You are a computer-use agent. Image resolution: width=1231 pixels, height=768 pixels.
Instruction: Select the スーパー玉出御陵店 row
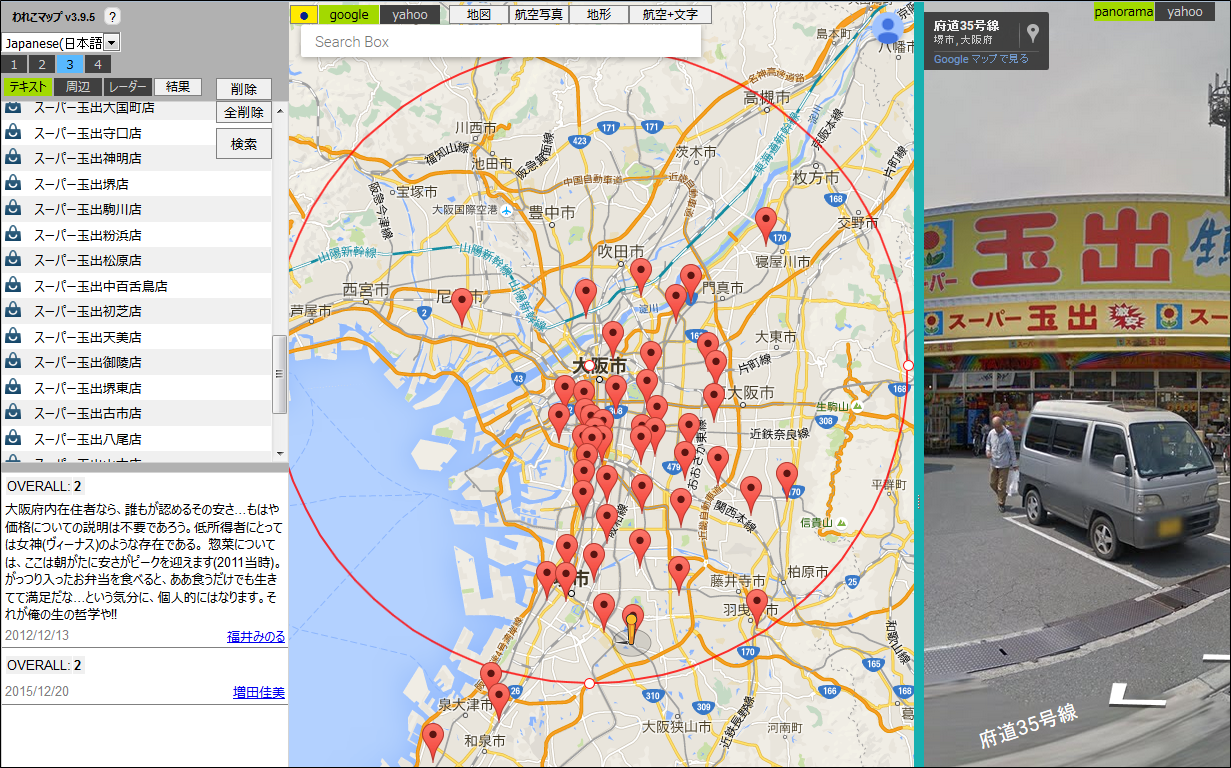pos(137,362)
